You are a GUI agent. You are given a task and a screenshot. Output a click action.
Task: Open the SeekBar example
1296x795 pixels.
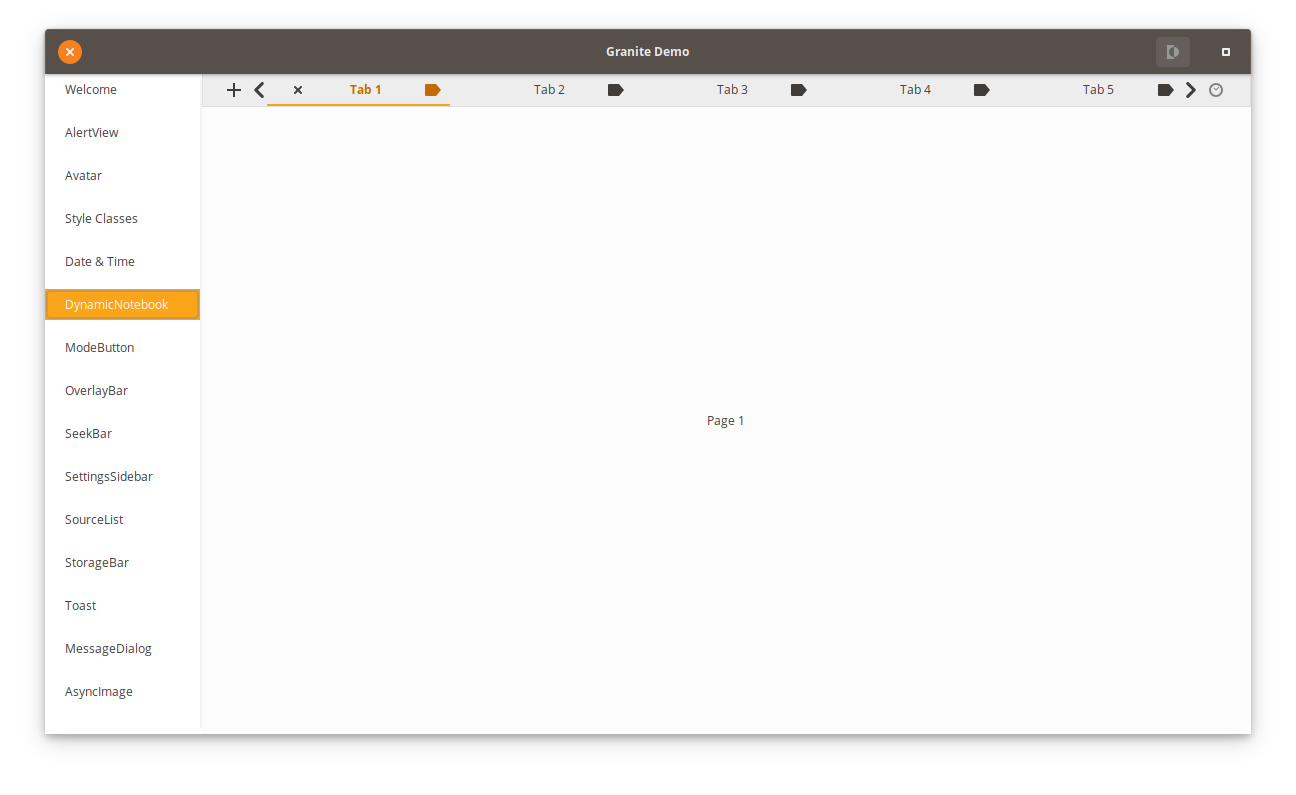coord(88,433)
